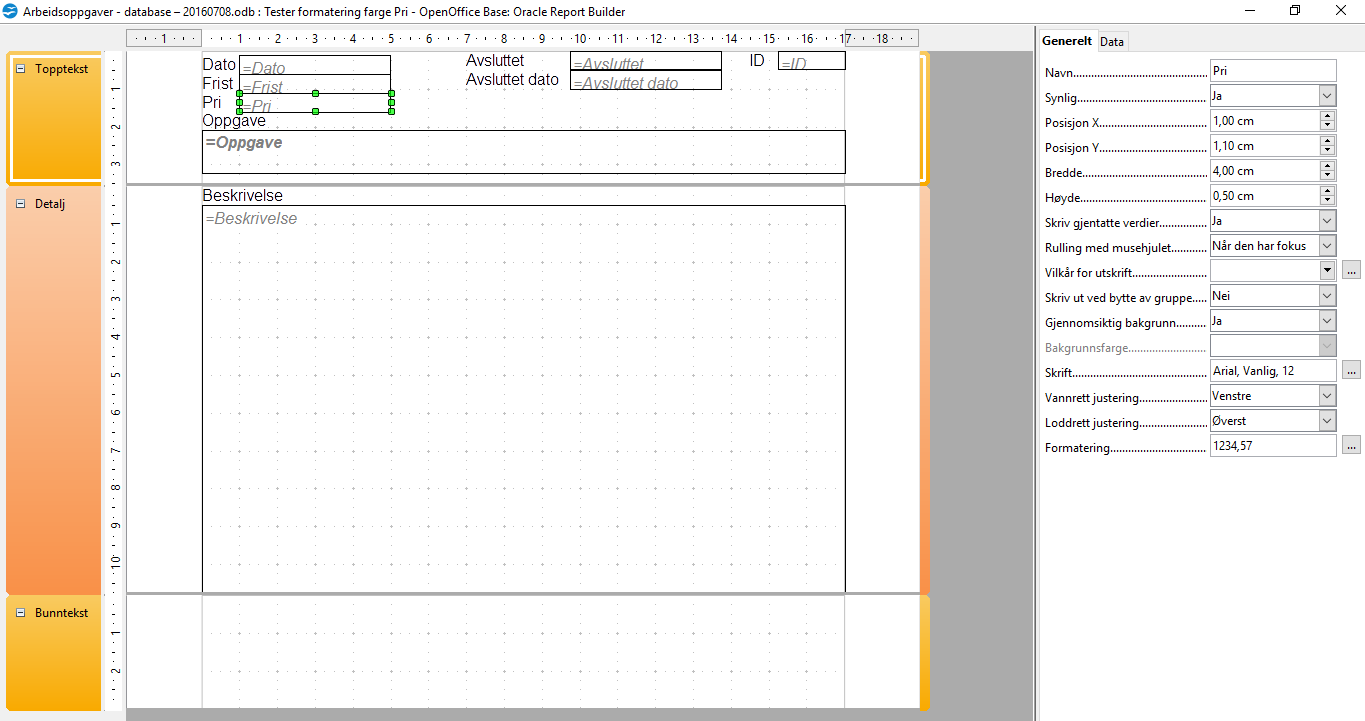
Task: Collapse the Bunntekst section
Action: point(20,613)
